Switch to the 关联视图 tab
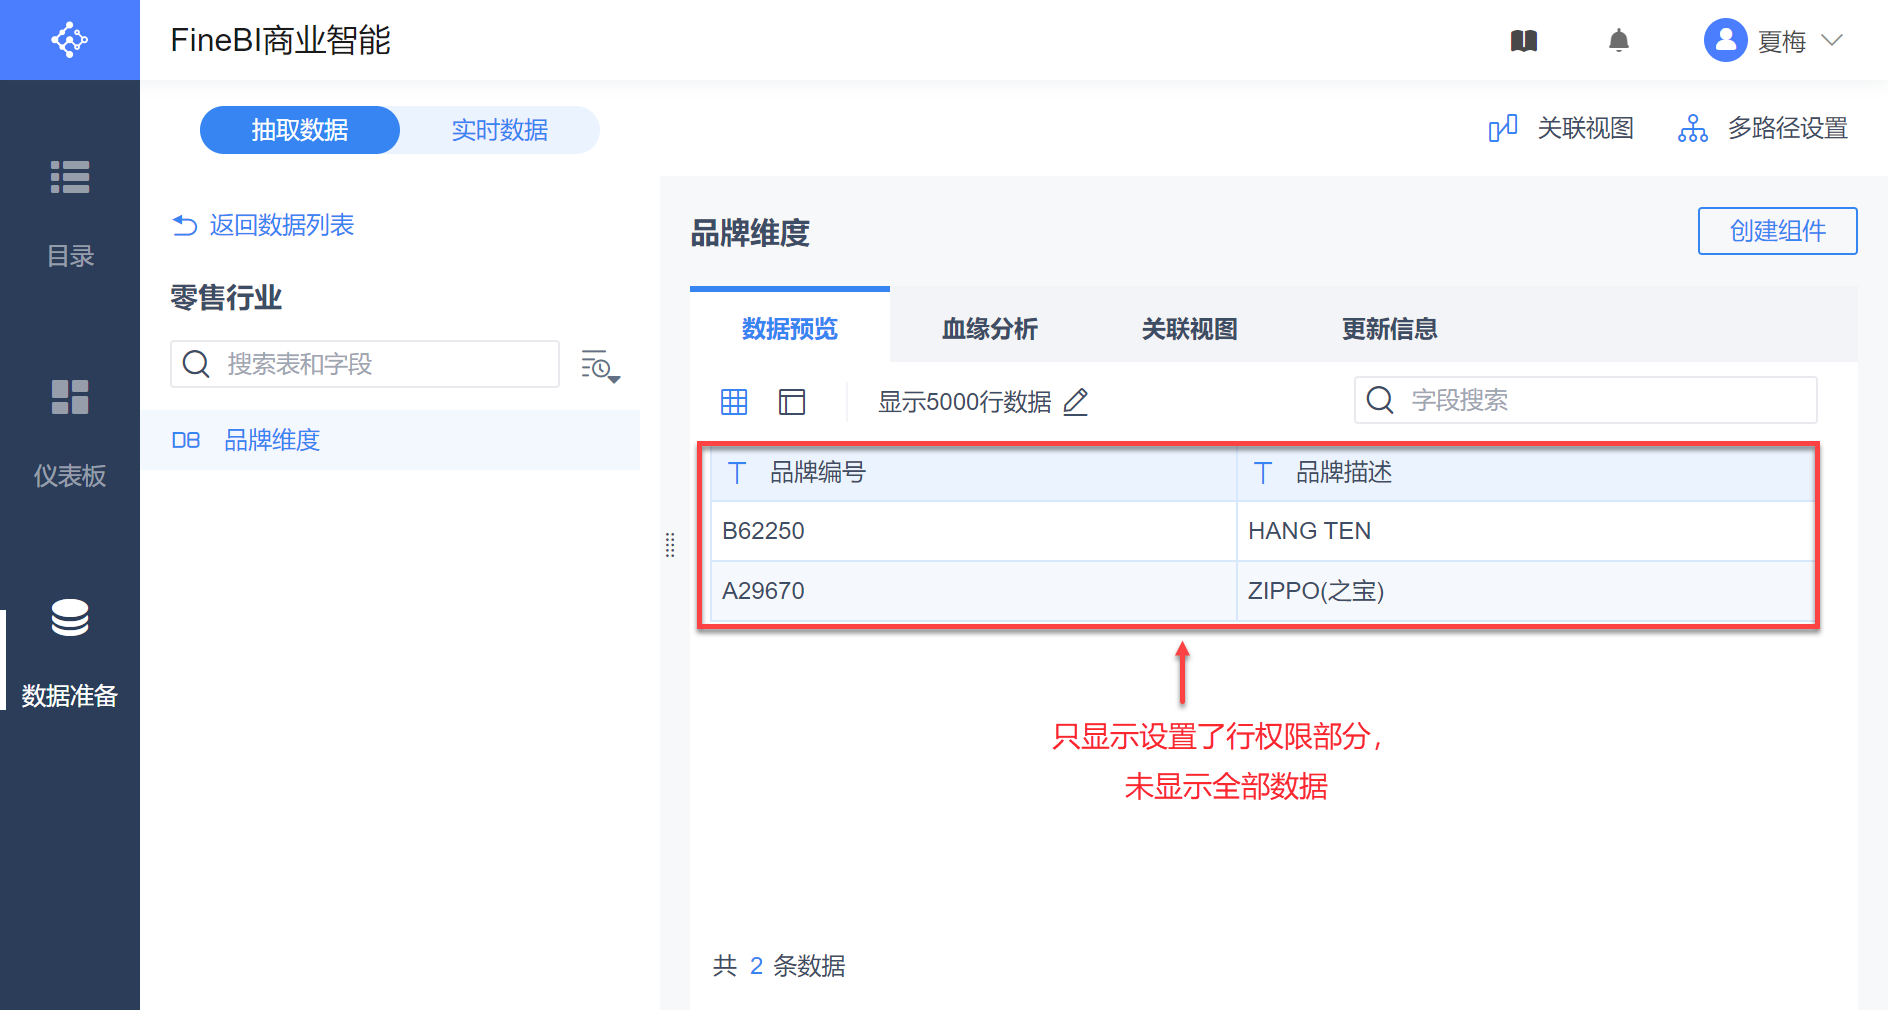Image resolution: width=1888 pixels, height=1010 pixels. (x=1190, y=328)
